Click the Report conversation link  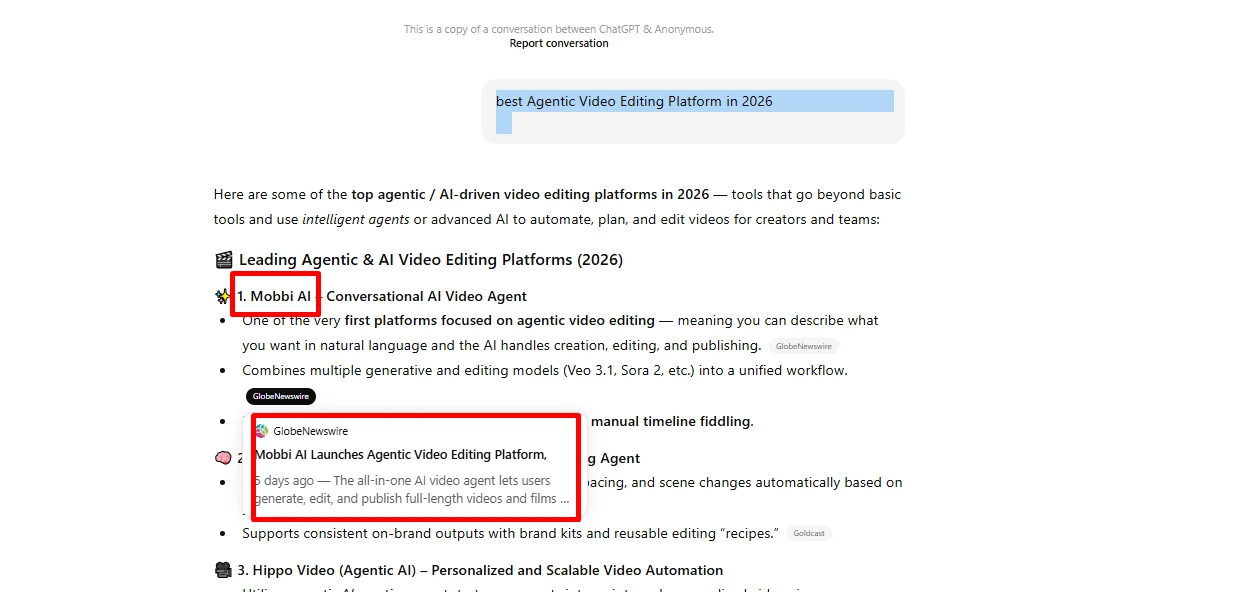[x=558, y=43]
